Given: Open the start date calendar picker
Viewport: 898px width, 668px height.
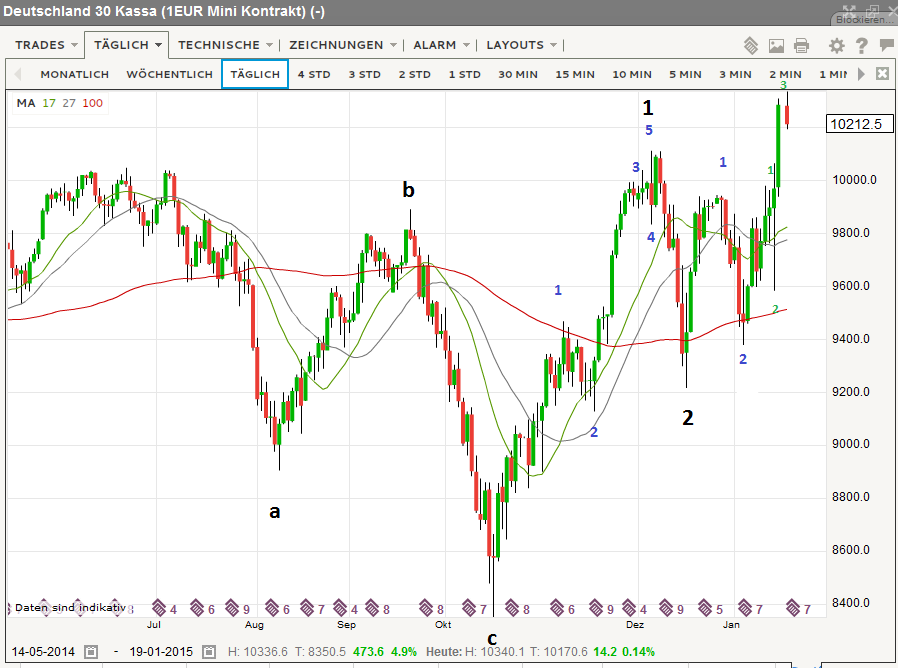Looking at the screenshot, I should point(91,652).
